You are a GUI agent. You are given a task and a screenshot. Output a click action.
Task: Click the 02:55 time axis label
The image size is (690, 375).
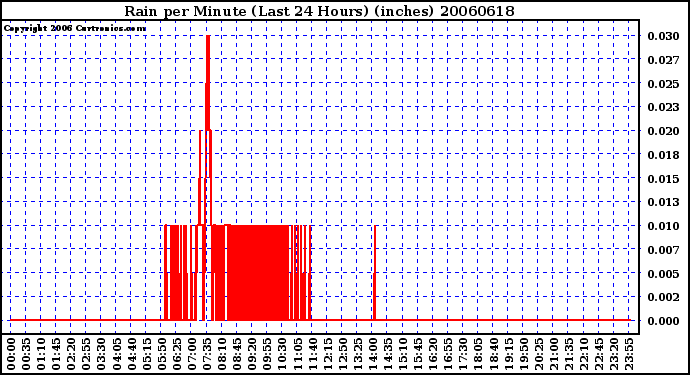click(x=86, y=354)
